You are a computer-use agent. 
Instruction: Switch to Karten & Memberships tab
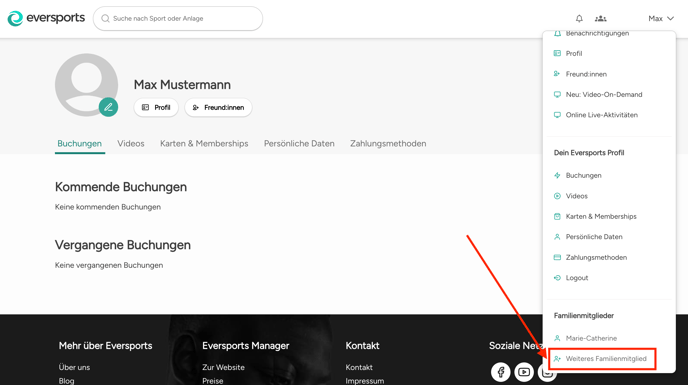[204, 144]
